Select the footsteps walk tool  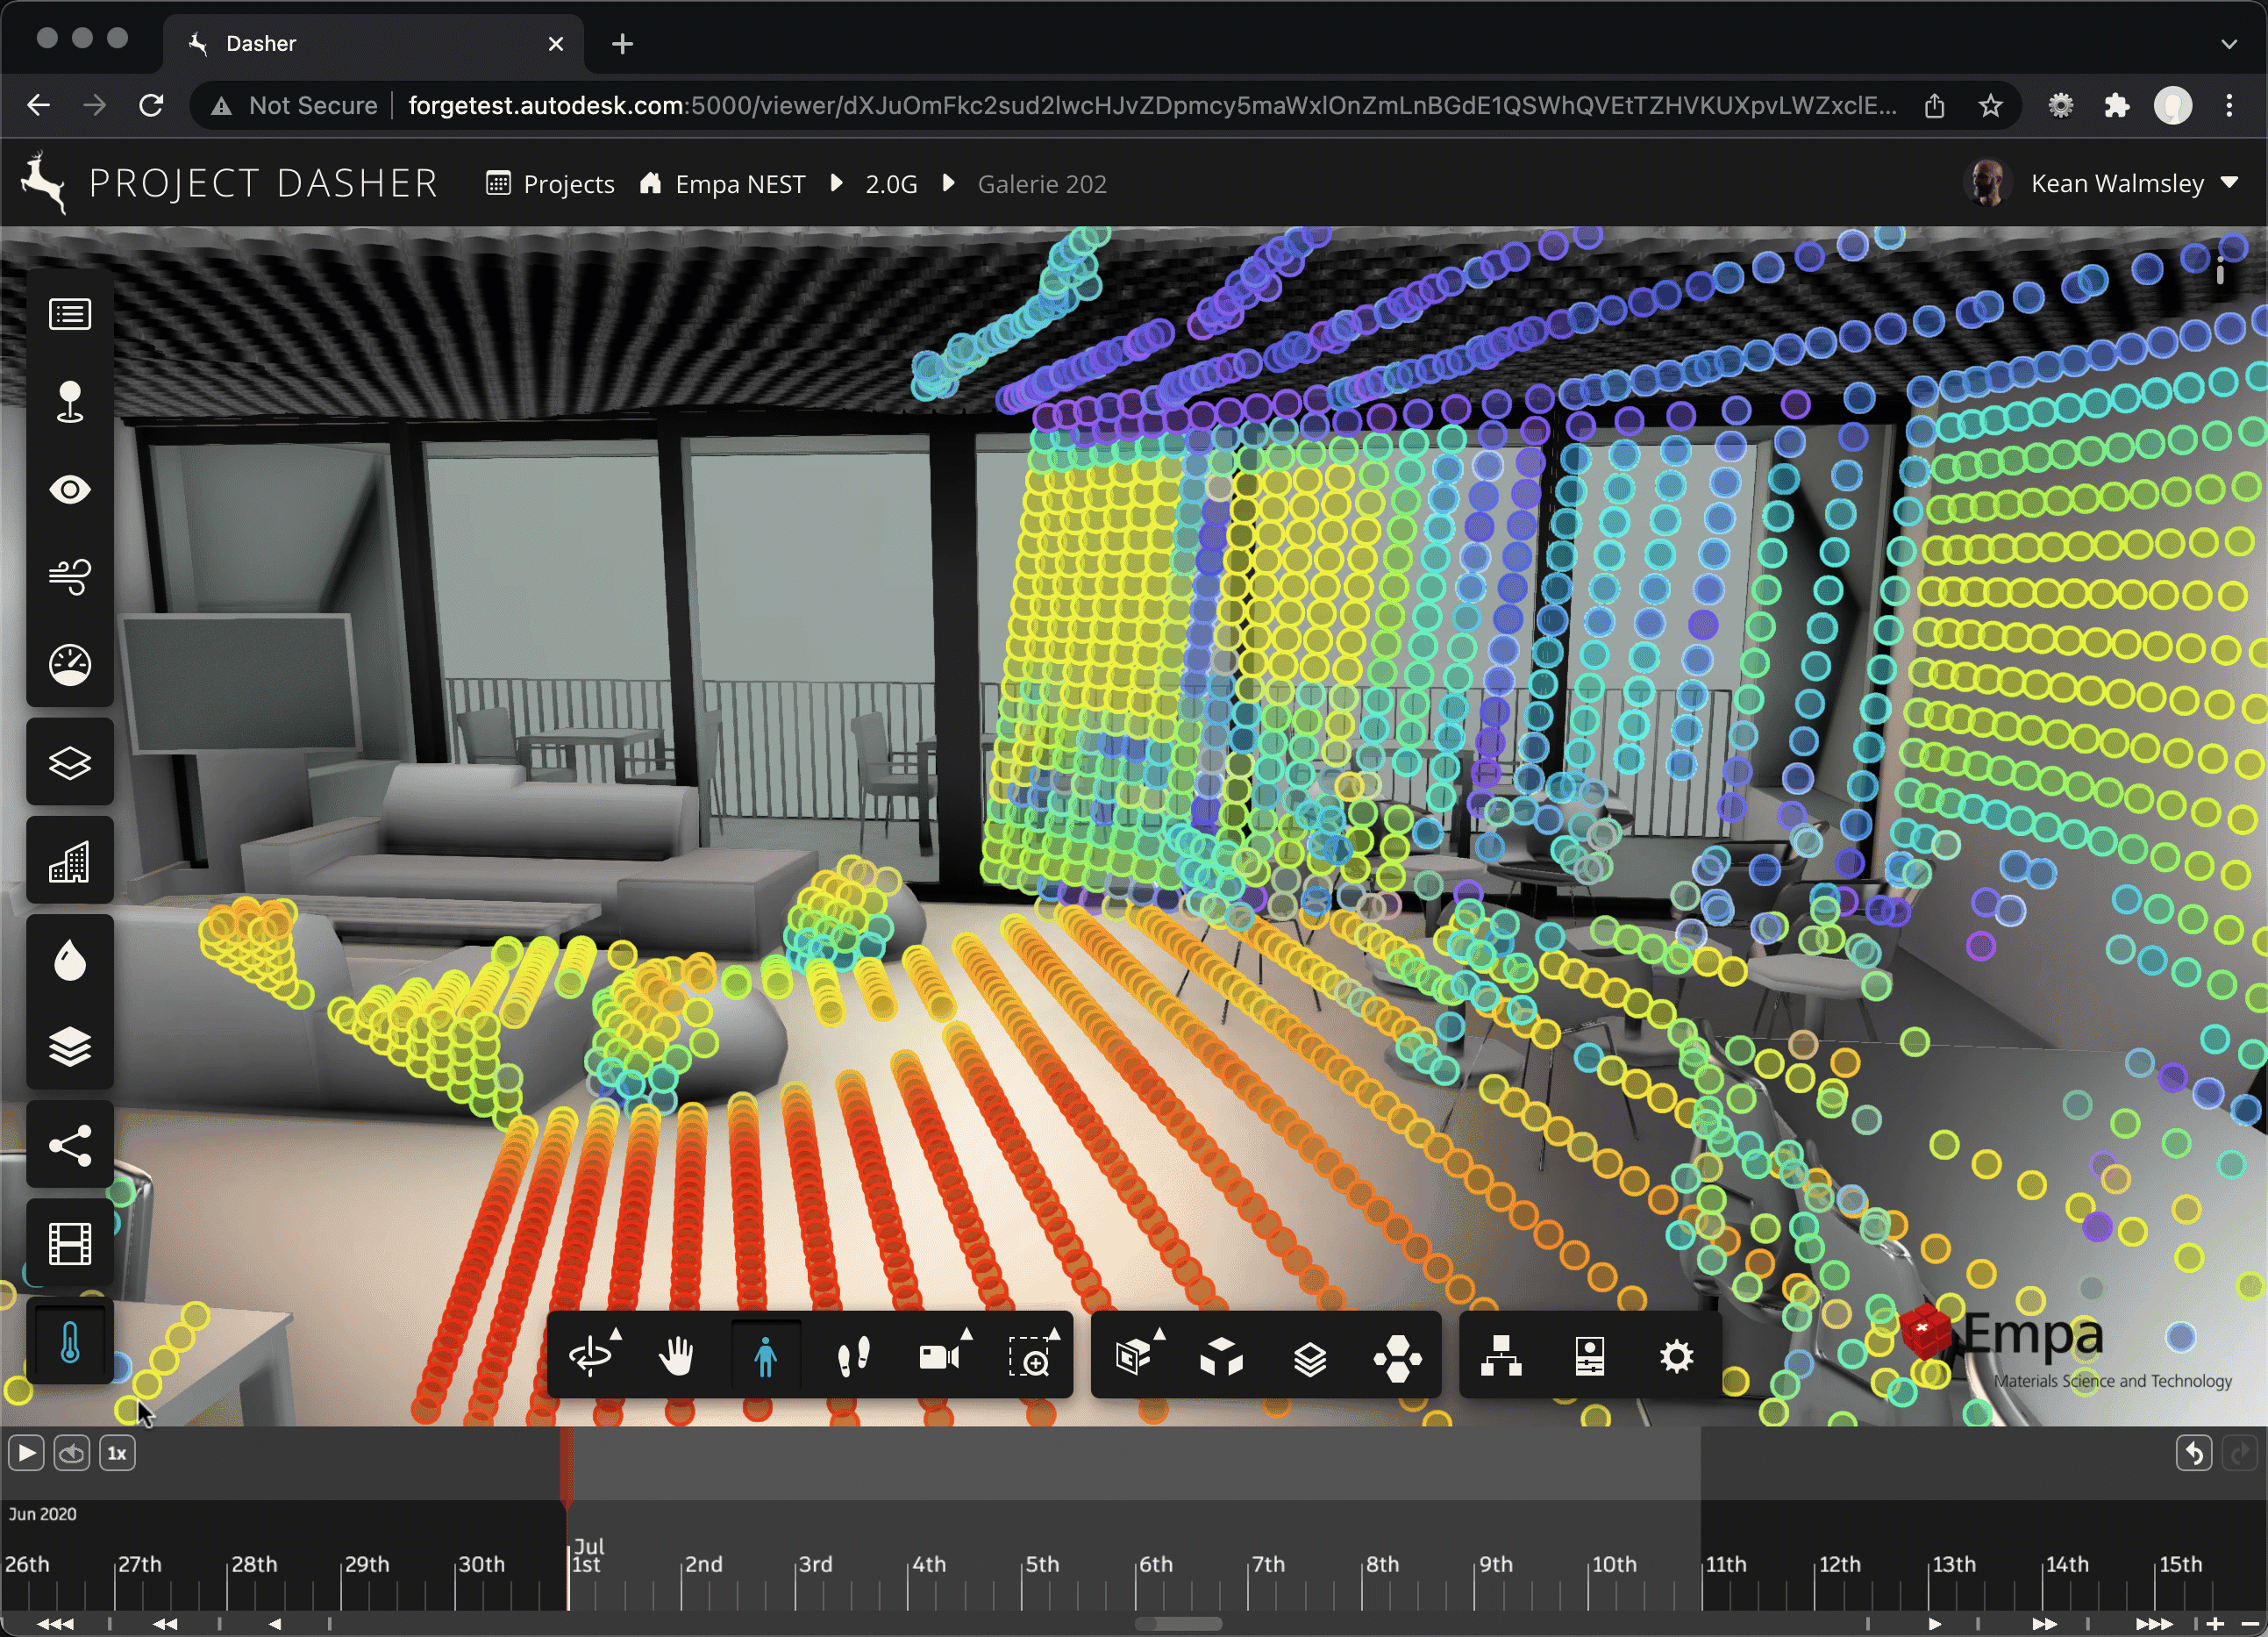click(x=853, y=1357)
